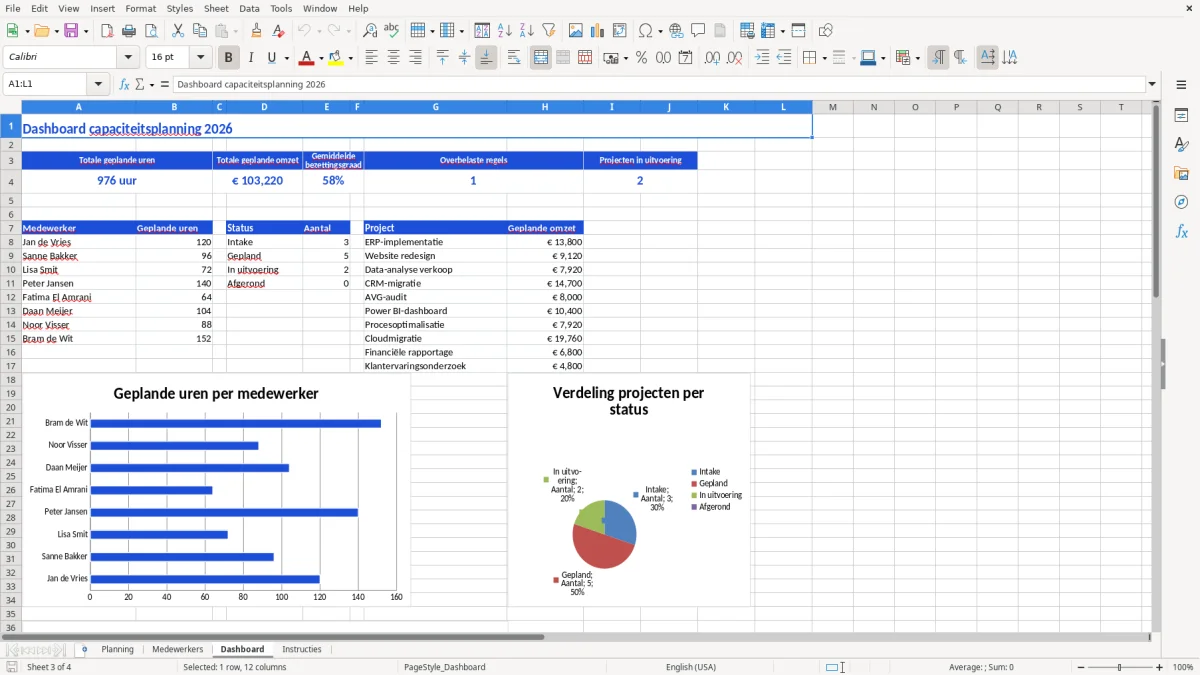
Task: Toggle Underline formatting
Action: (271, 58)
